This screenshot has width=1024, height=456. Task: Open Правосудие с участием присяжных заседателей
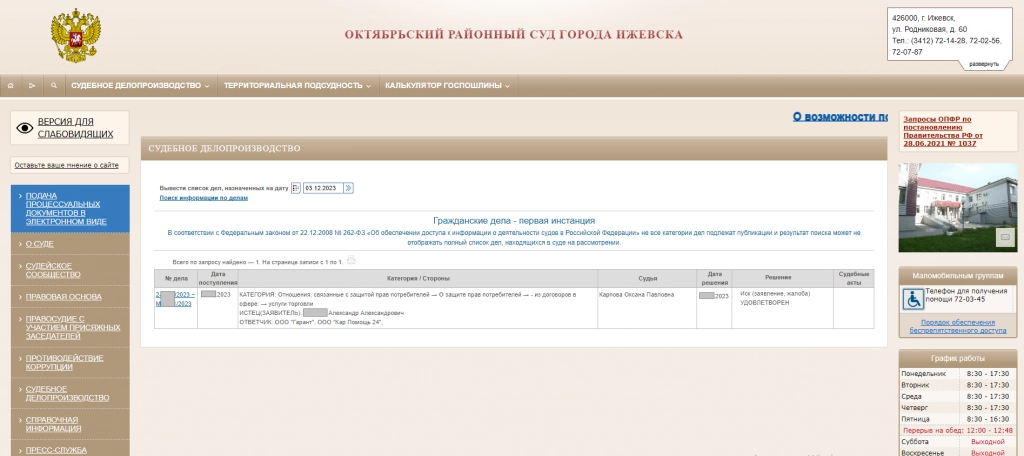pos(70,327)
